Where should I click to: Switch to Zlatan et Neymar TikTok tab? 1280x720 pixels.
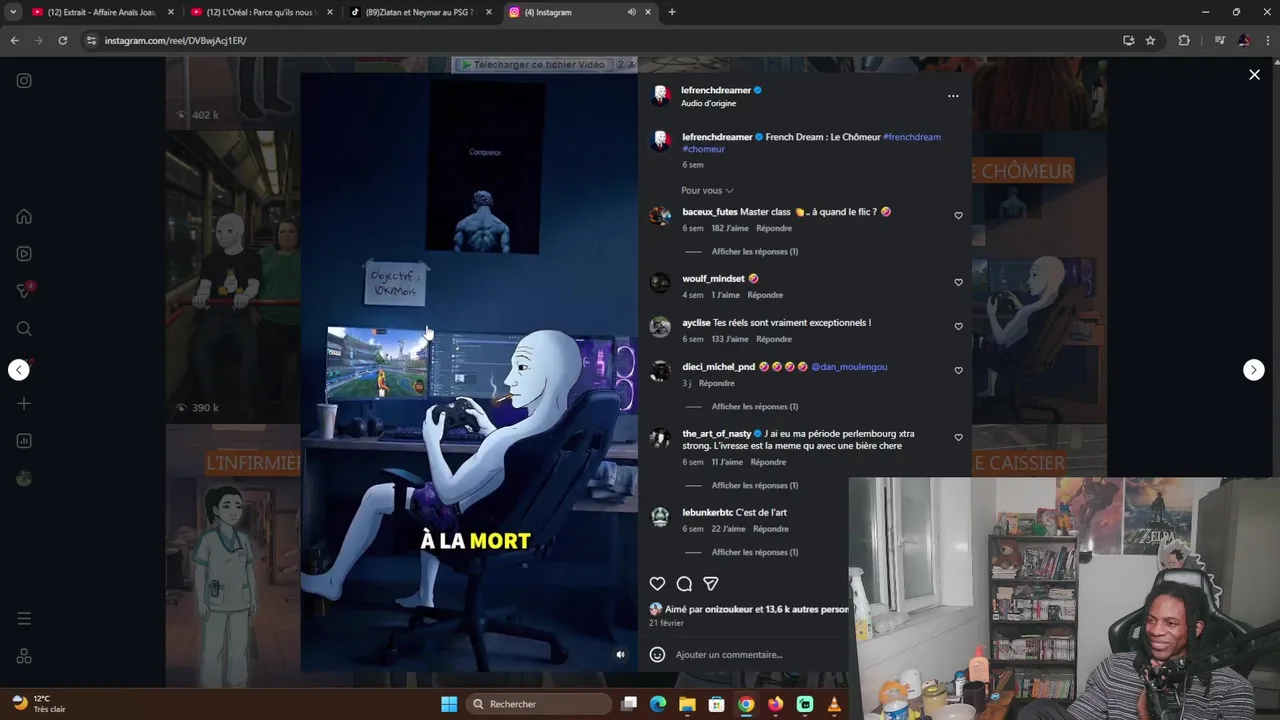(x=420, y=12)
